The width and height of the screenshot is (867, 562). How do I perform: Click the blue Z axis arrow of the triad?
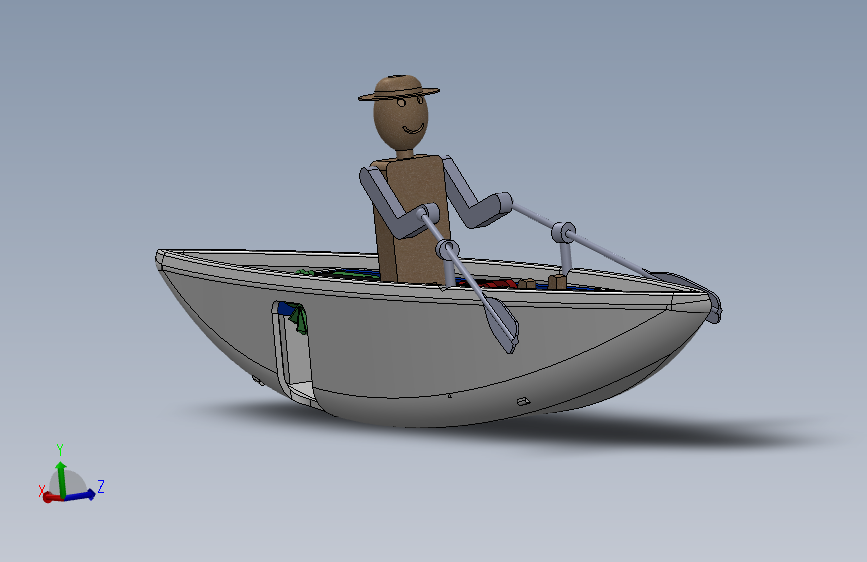[x=81, y=495]
